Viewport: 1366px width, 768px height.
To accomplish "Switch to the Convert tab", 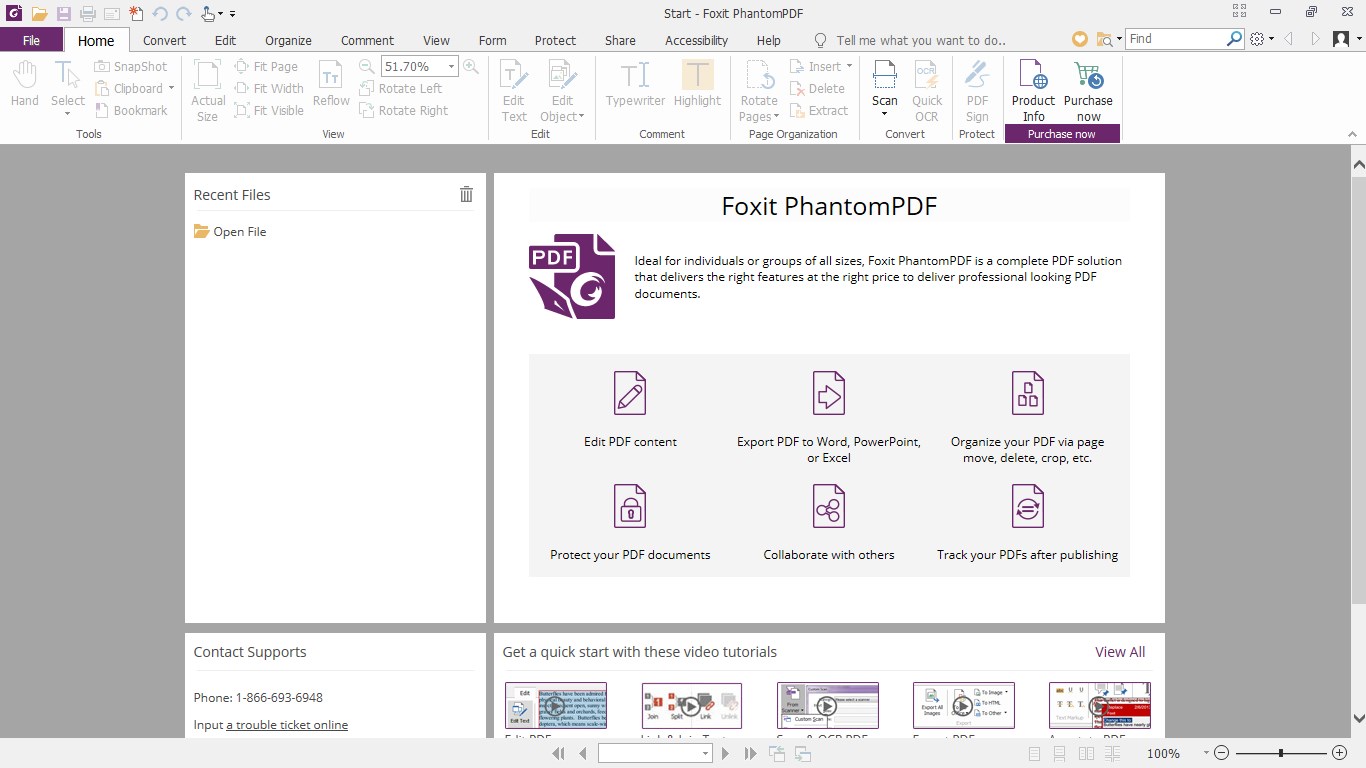I will tap(164, 40).
